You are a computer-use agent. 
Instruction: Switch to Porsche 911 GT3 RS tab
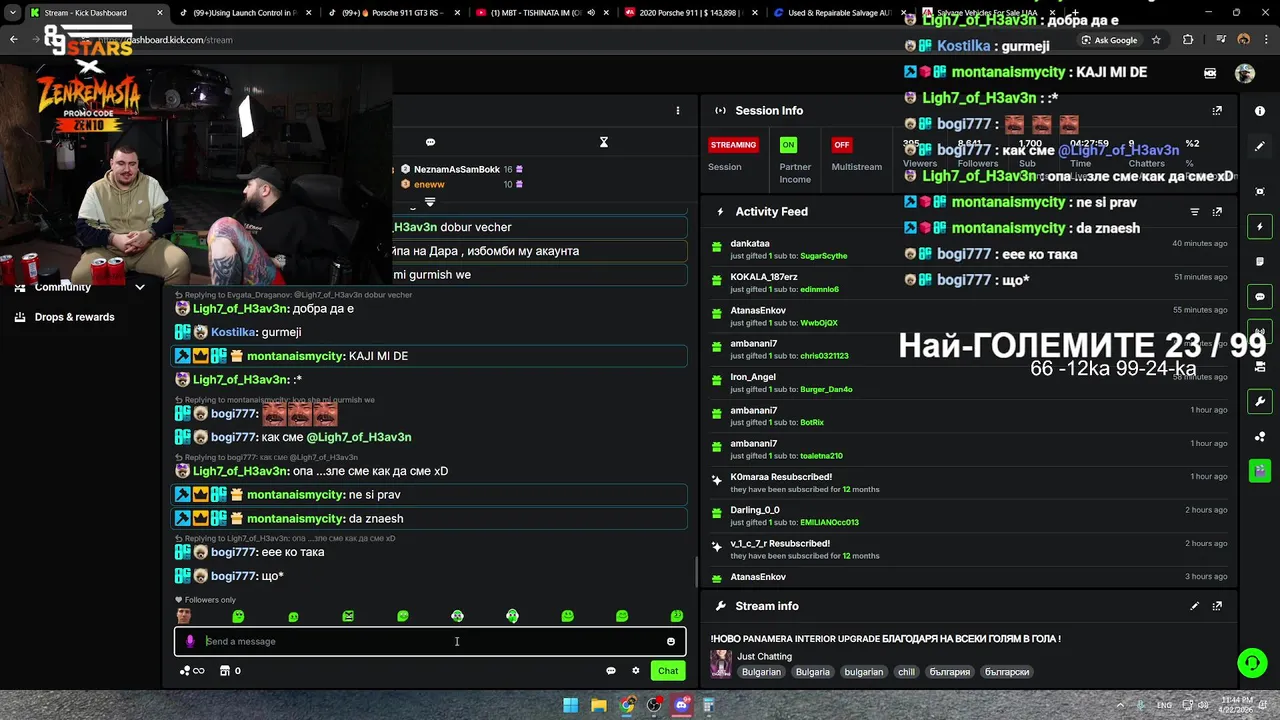[x=392, y=13]
